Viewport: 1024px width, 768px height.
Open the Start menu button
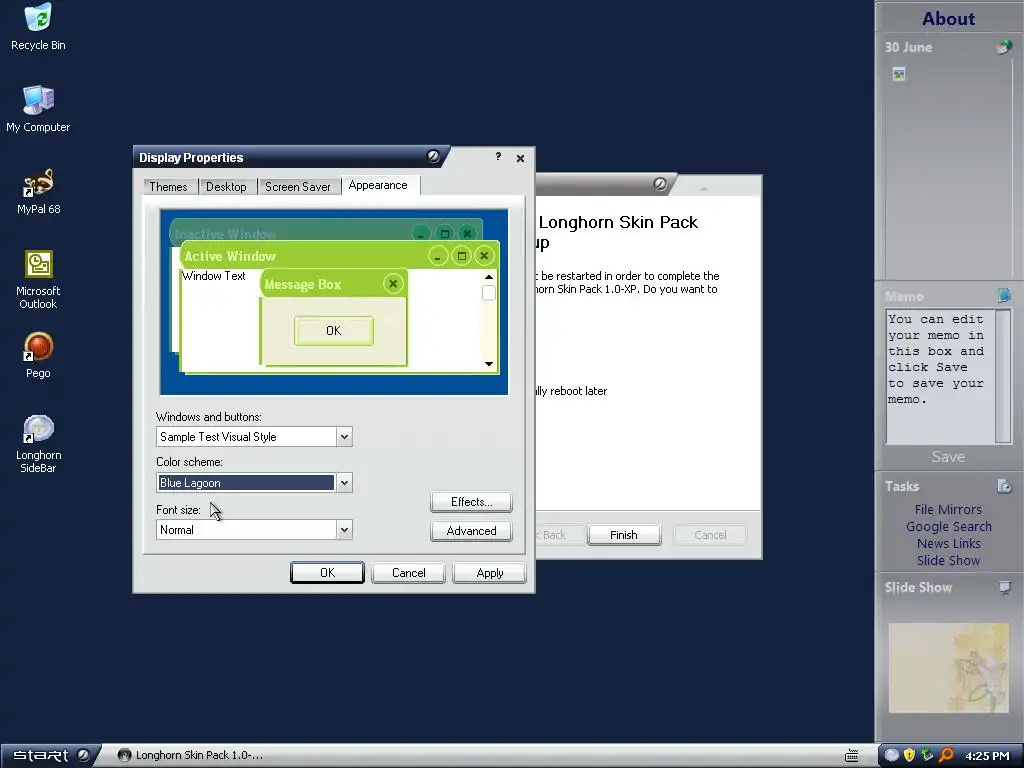pos(50,756)
